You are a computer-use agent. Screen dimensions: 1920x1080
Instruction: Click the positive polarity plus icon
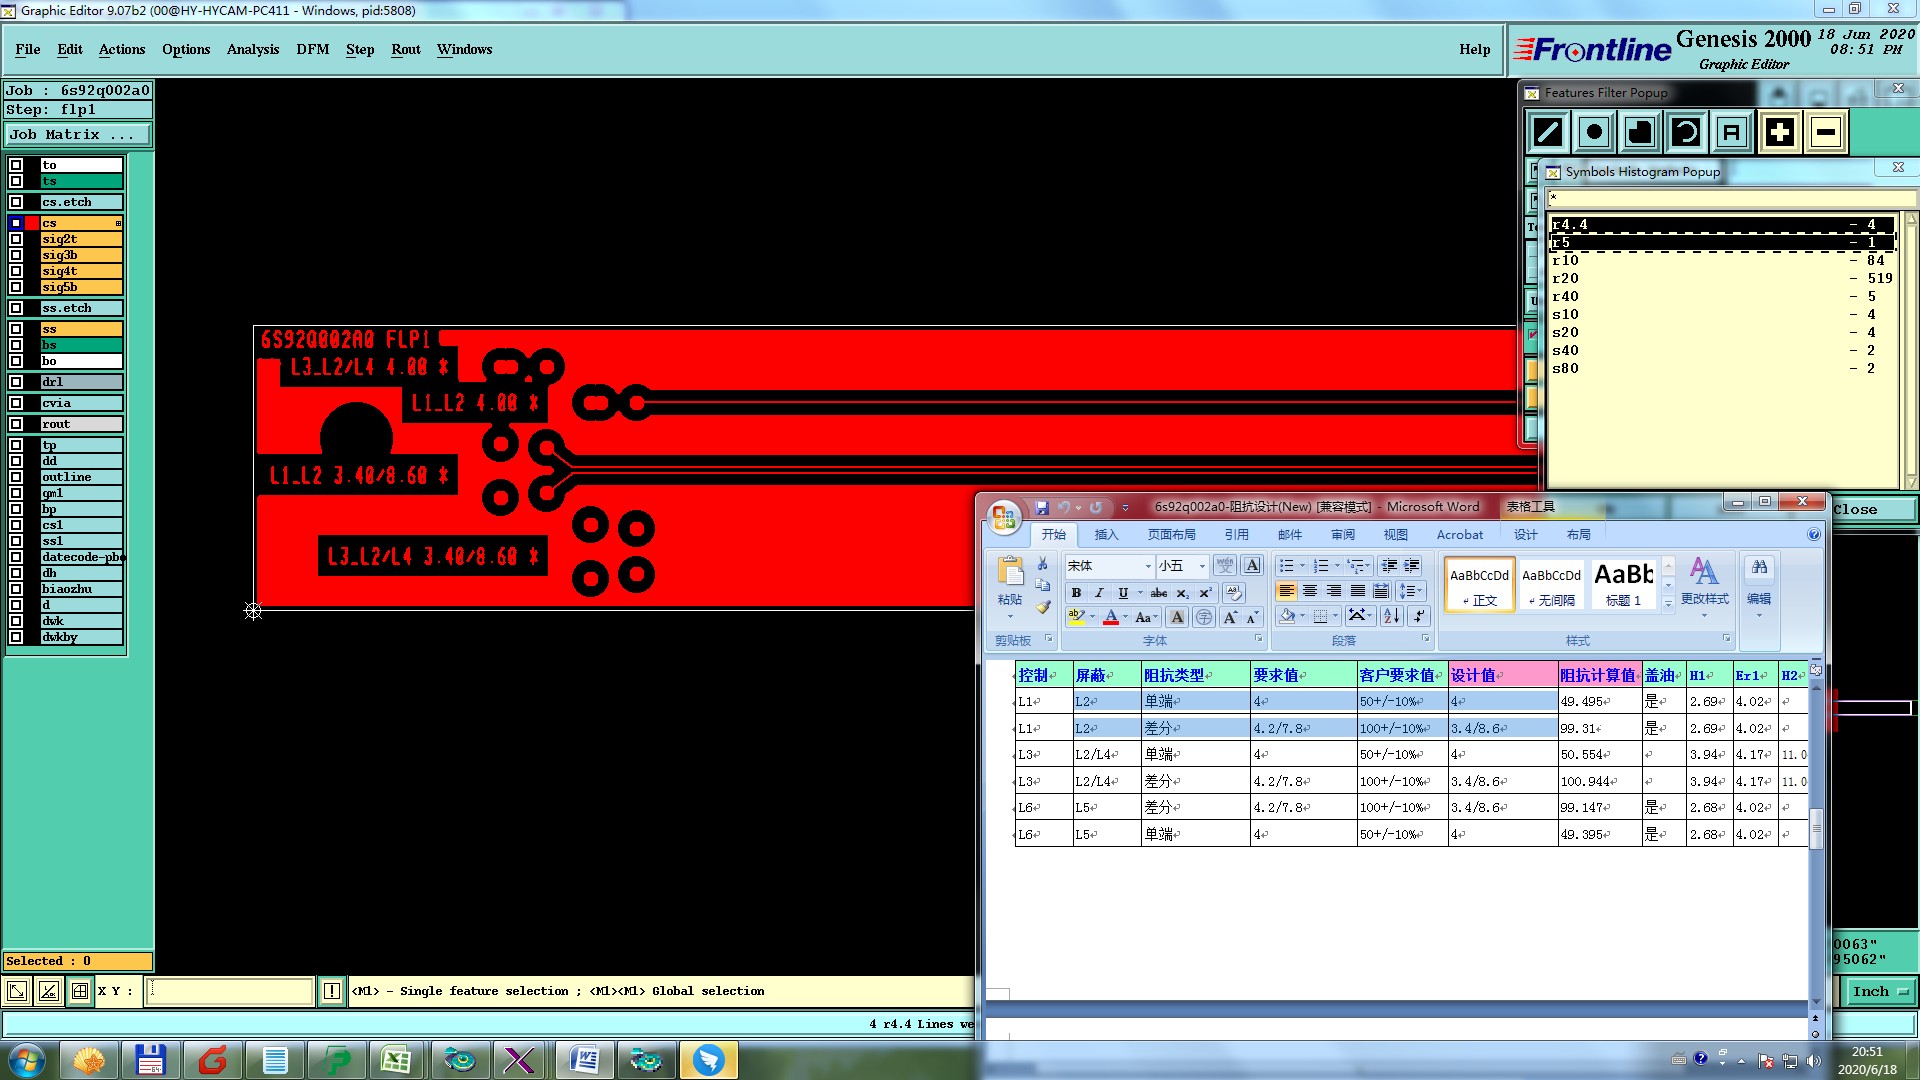tap(1779, 132)
